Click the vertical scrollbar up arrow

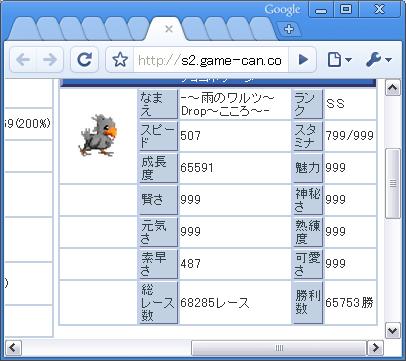click(392, 88)
